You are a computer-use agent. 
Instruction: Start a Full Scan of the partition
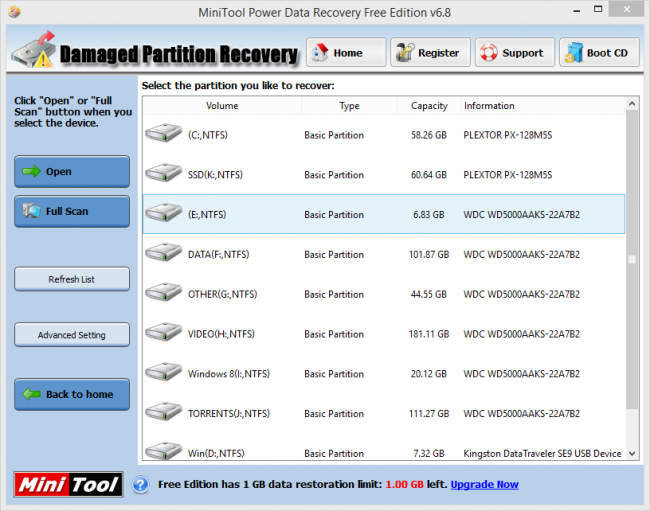point(72,211)
